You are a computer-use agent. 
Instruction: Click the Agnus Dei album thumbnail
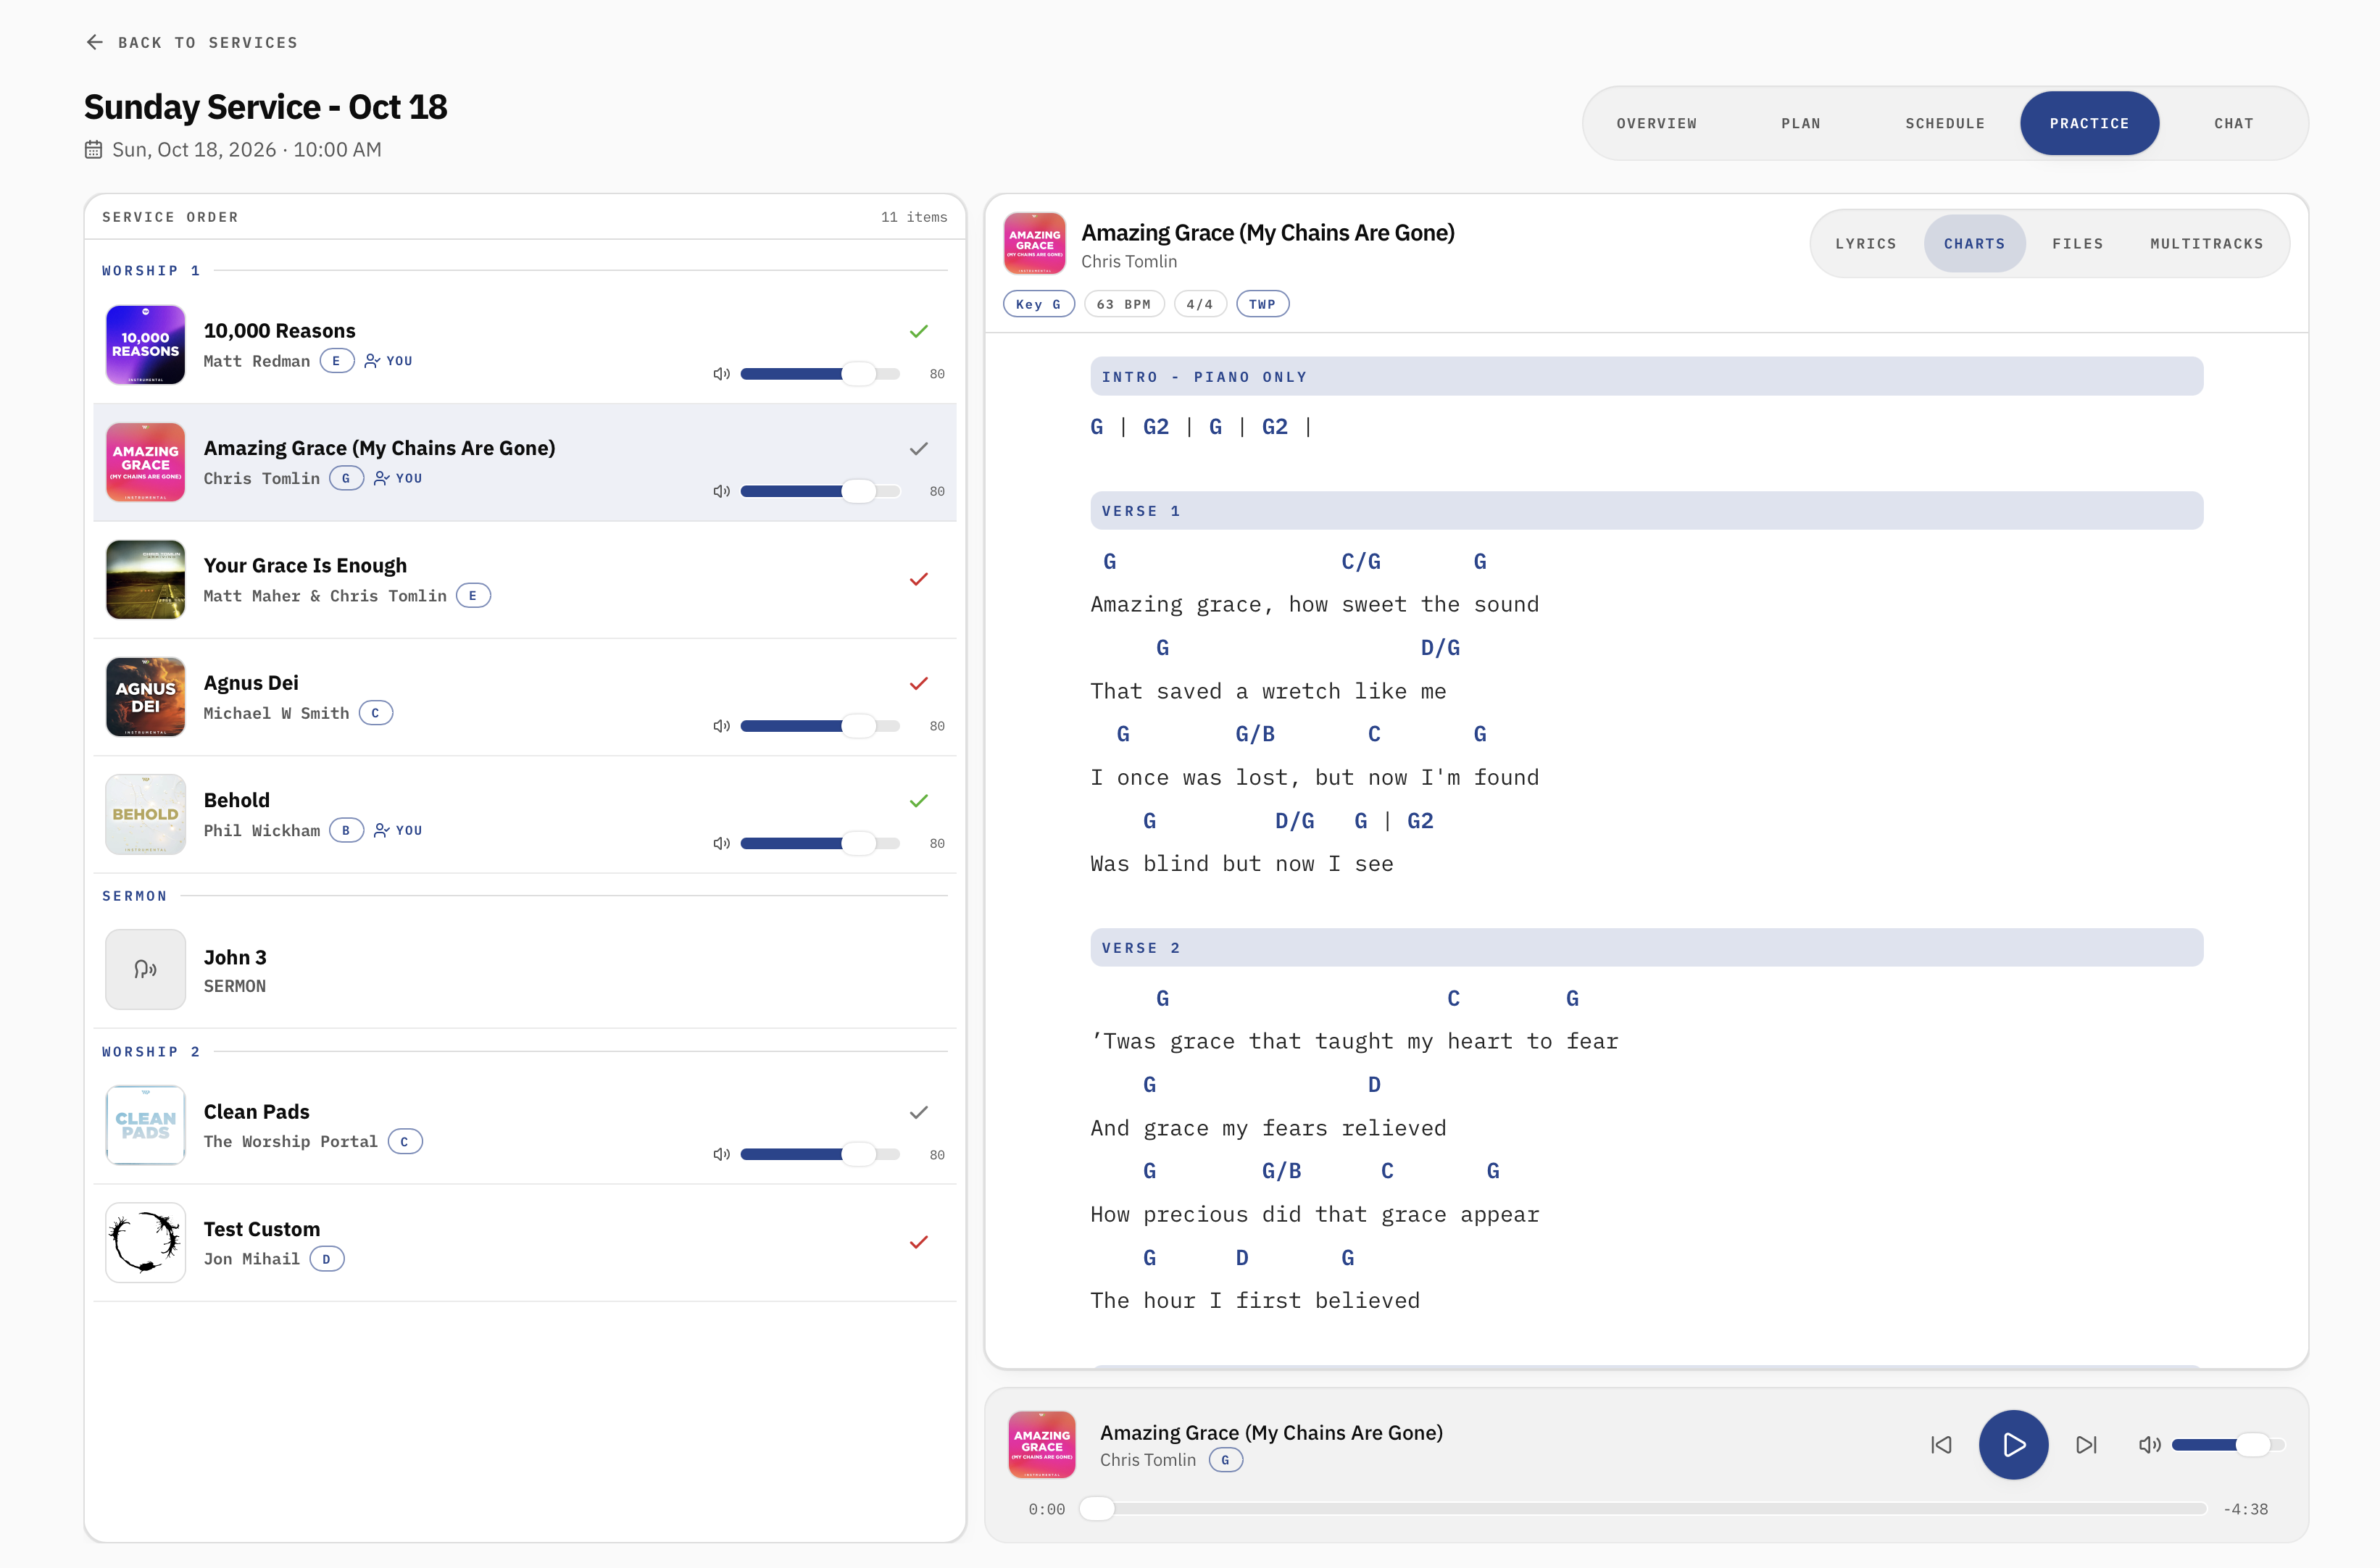pos(146,697)
